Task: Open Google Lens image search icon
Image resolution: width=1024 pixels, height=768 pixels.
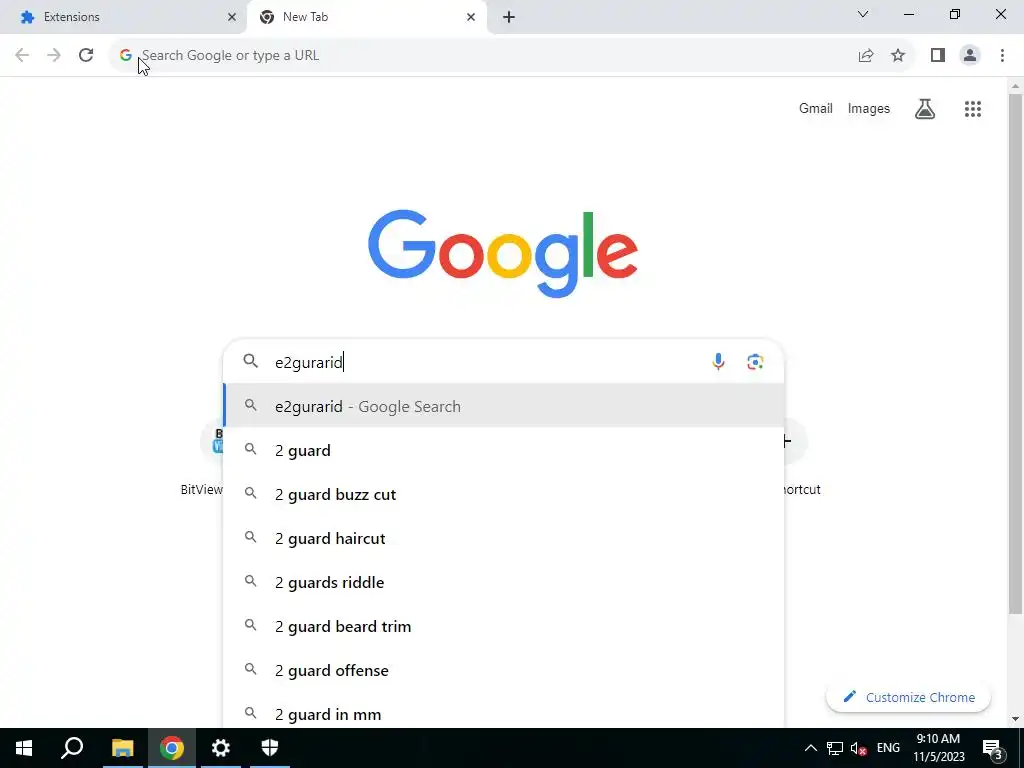Action: pos(755,362)
